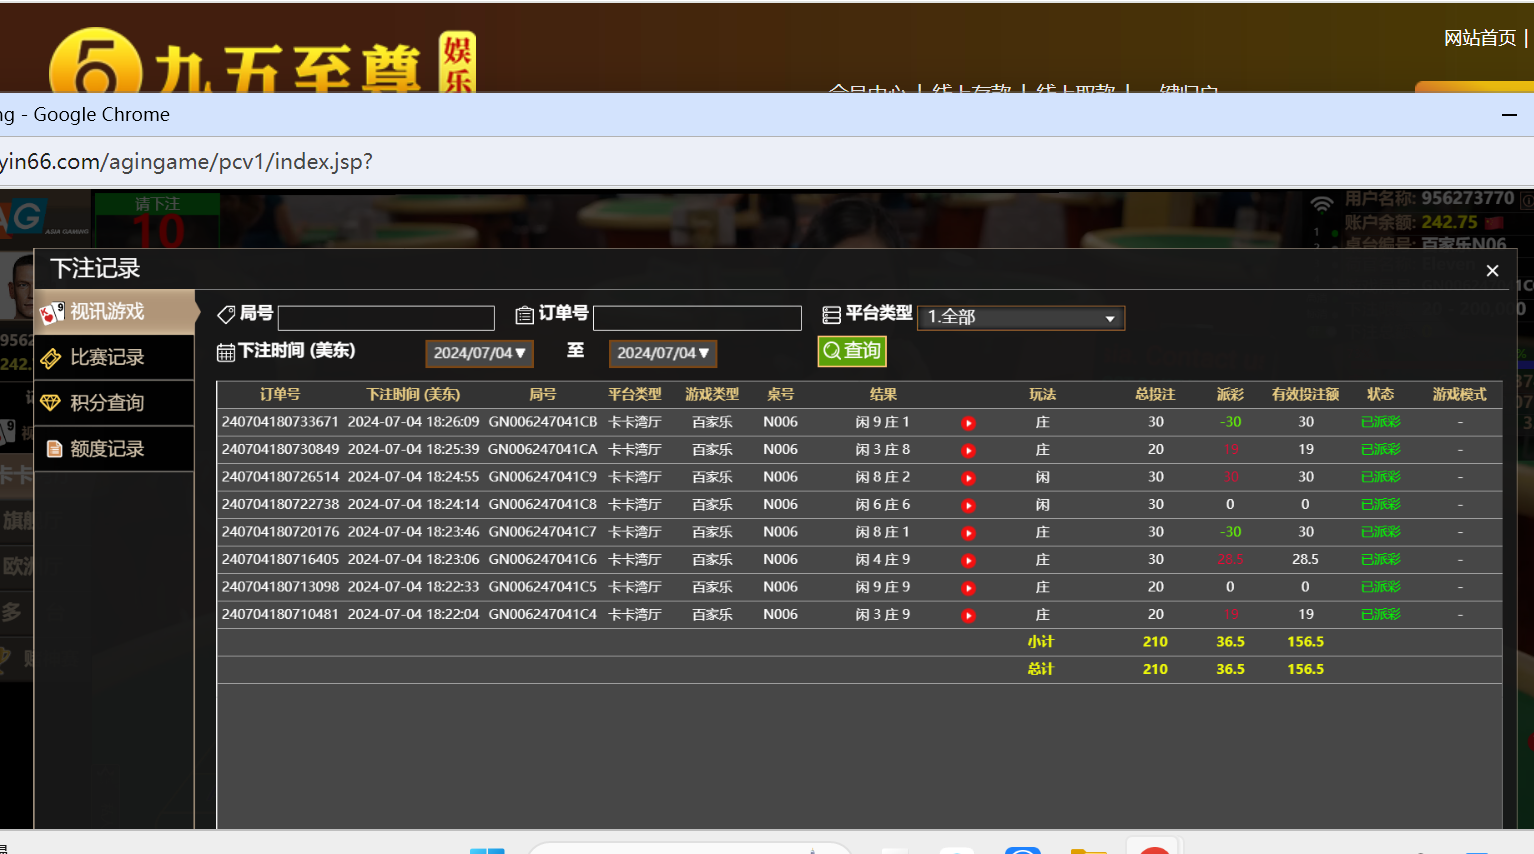The width and height of the screenshot is (1534, 854).
Task: Click replay icon for round GN006247041C7
Action: click(968, 533)
